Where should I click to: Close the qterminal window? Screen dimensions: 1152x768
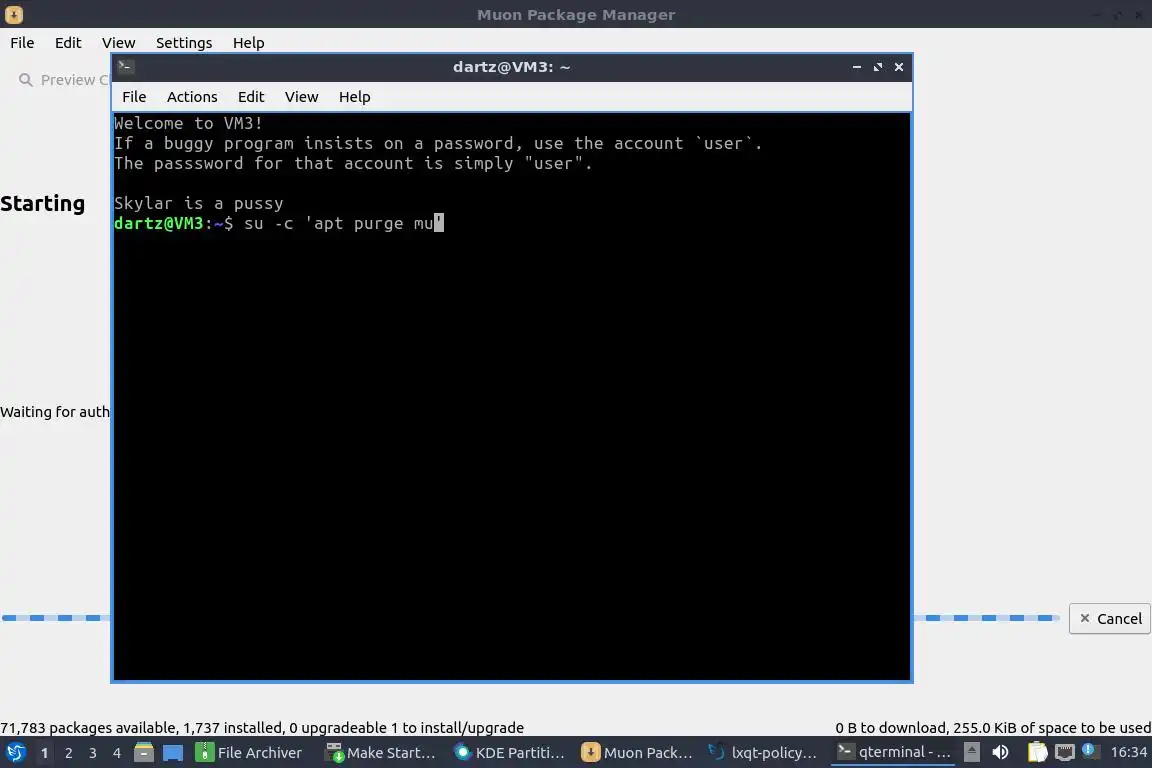[x=899, y=67]
